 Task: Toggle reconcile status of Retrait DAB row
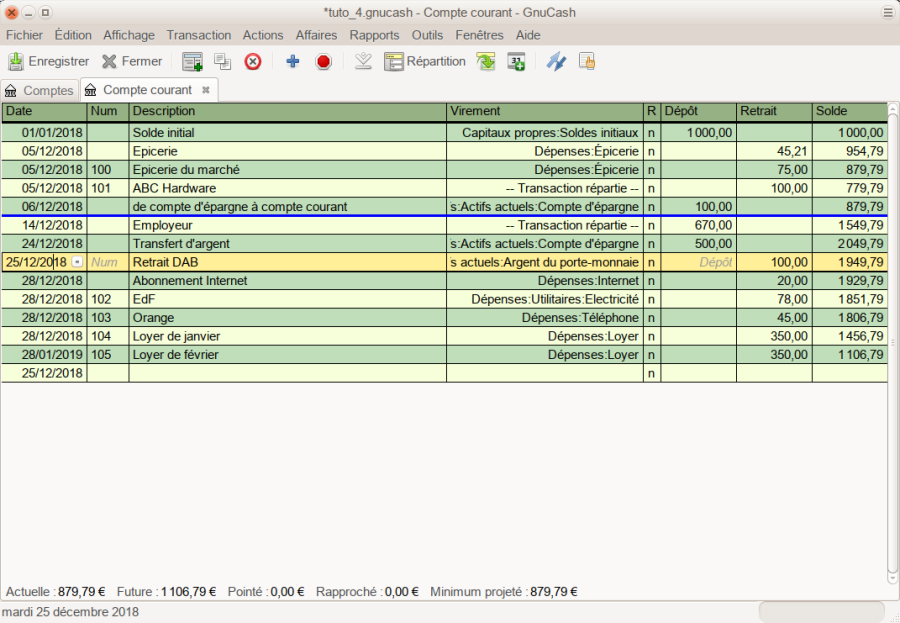[x=651, y=262]
